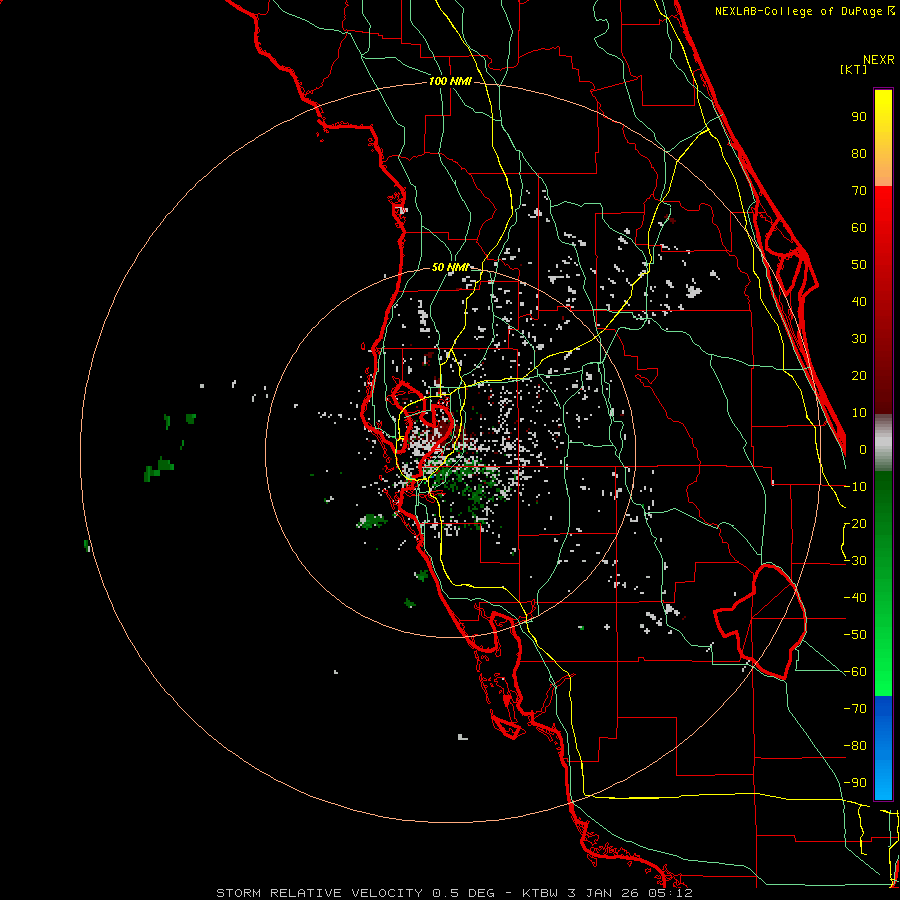Click the -80 value on the scale
900x900 pixels.
(855, 746)
